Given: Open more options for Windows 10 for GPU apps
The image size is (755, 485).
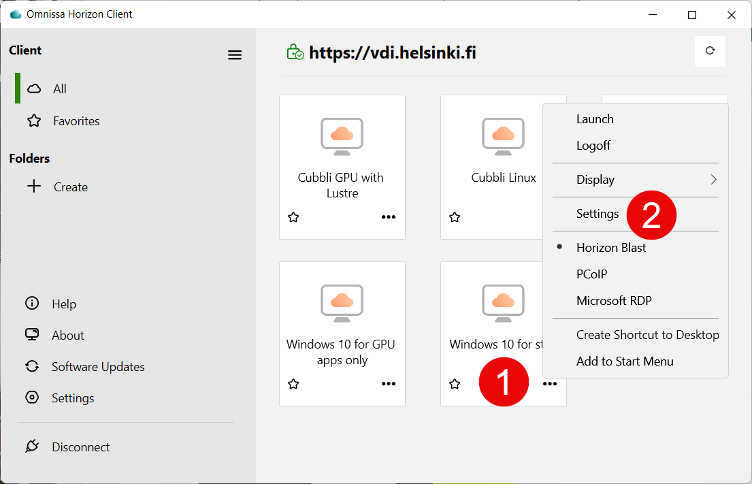Looking at the screenshot, I should (x=388, y=384).
